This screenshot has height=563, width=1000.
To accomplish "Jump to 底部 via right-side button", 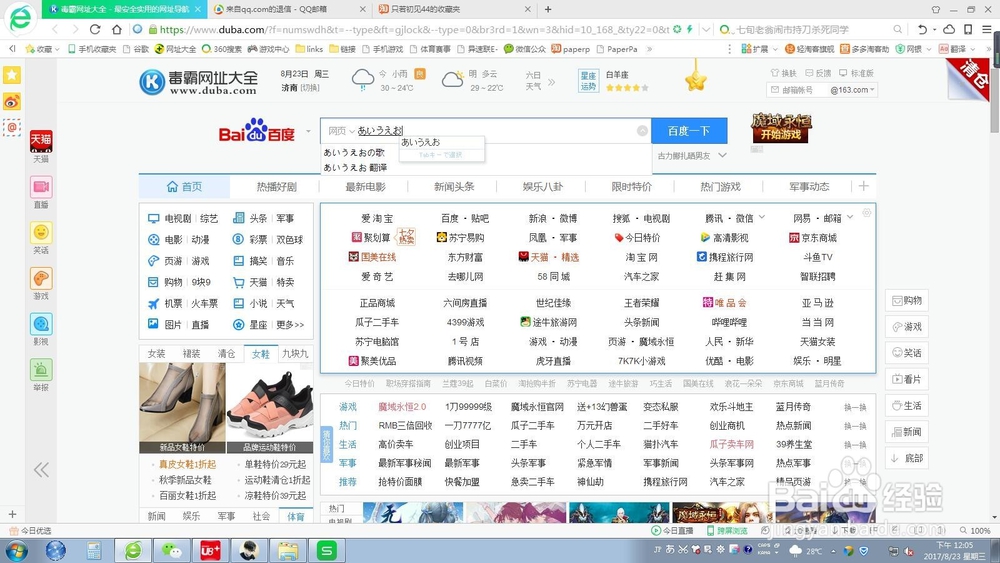I will (x=906, y=458).
